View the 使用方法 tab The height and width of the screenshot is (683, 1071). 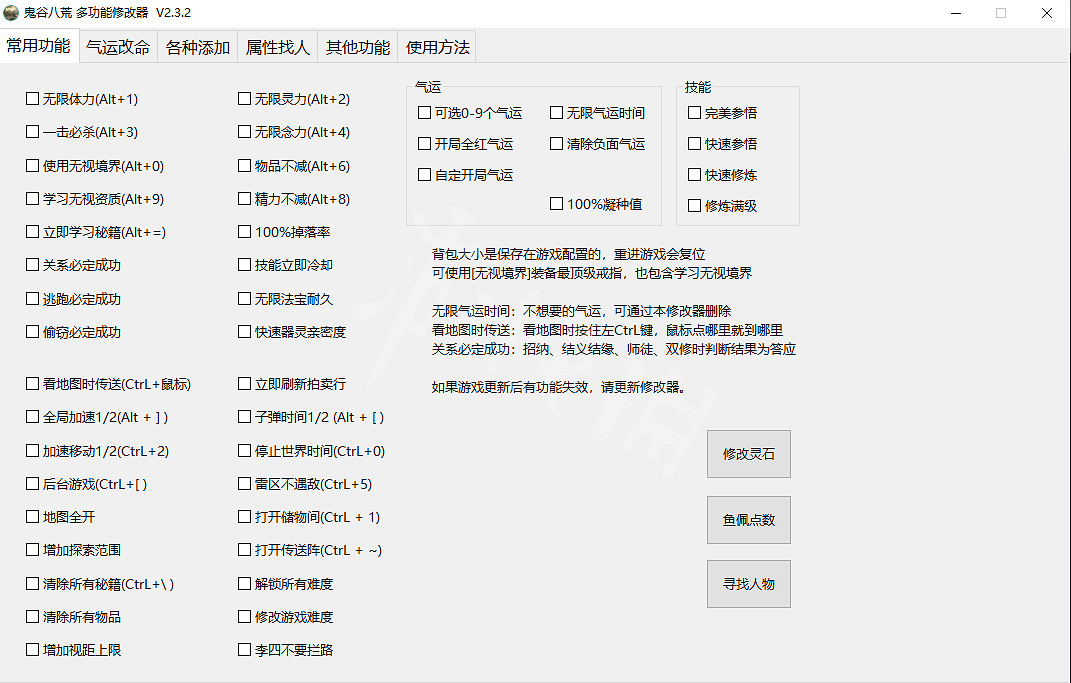(437, 46)
